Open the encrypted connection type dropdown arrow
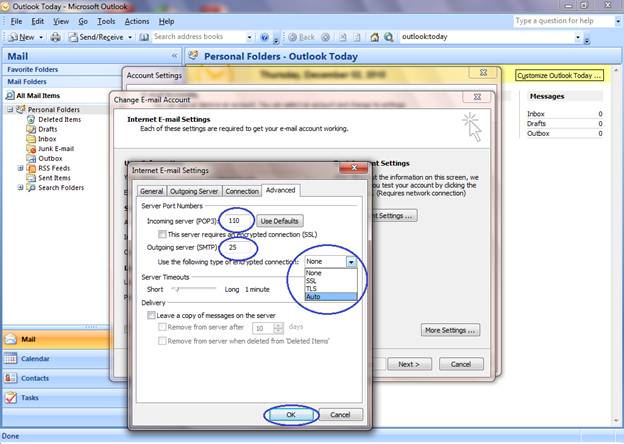Viewport: 624px width, 444px height. pyautogui.click(x=351, y=262)
